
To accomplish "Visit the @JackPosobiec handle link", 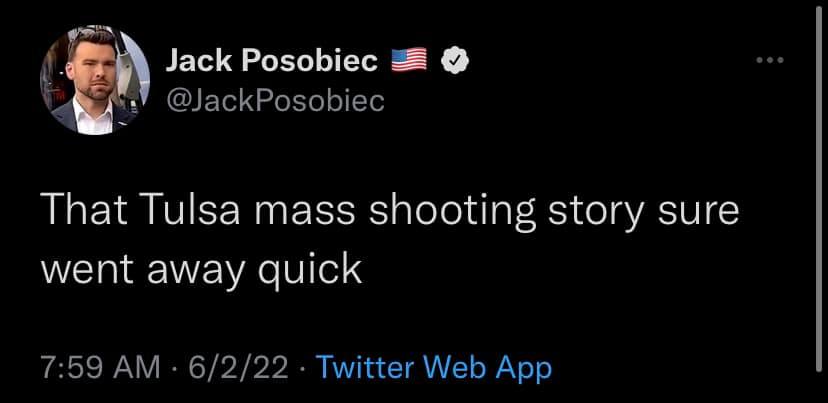I will click(273, 101).
